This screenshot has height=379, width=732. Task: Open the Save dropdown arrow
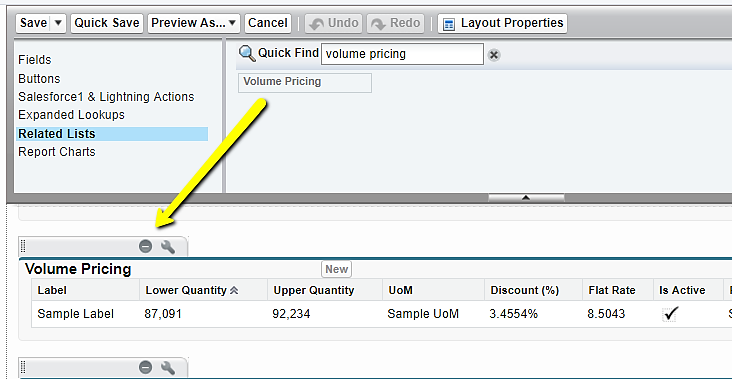click(58, 23)
